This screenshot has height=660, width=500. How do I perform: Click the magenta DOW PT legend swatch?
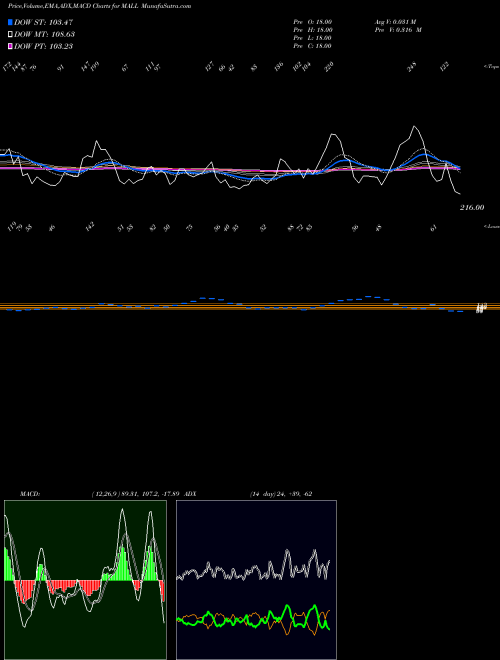(x=10, y=46)
